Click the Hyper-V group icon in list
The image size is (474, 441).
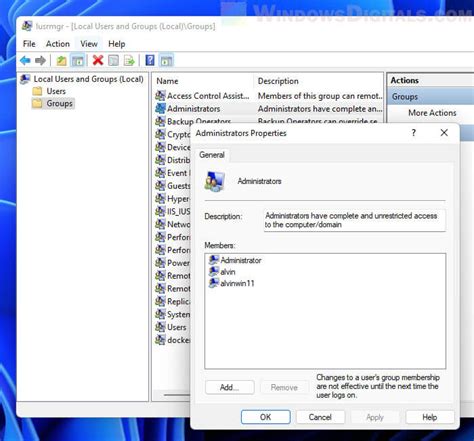point(160,199)
